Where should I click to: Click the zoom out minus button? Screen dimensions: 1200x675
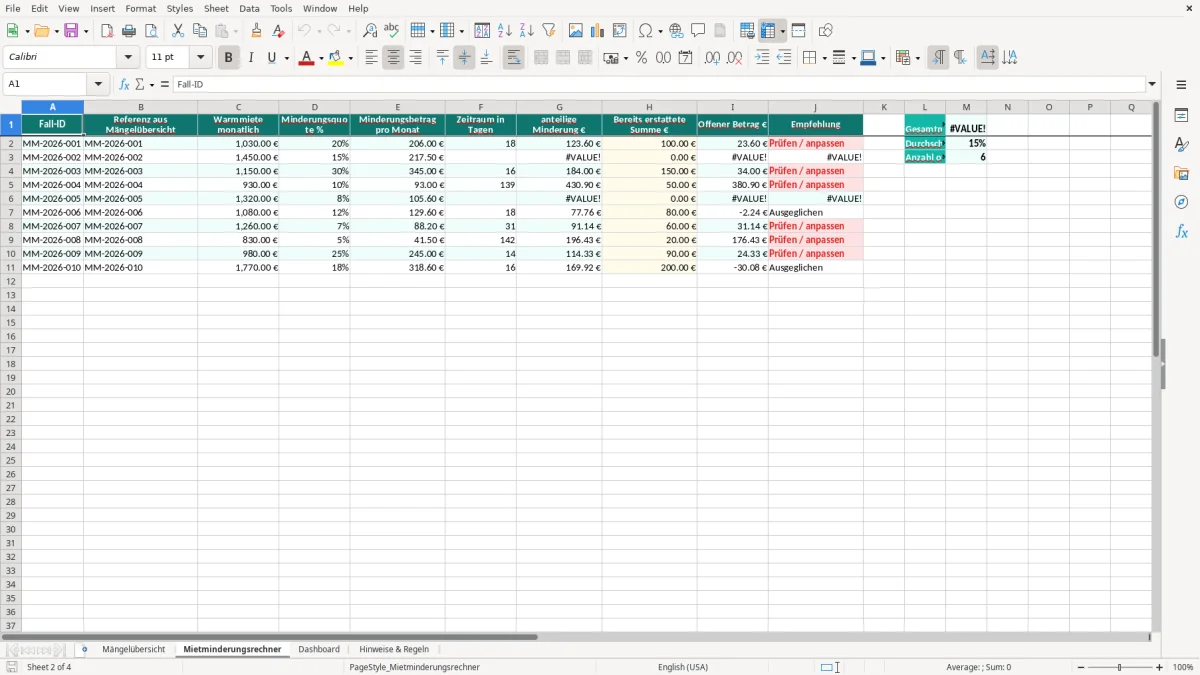(1081, 667)
